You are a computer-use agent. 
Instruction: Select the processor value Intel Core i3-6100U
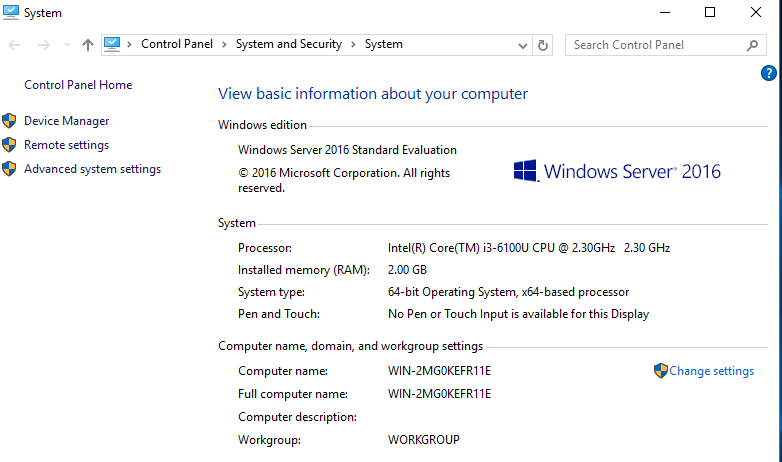pos(529,248)
